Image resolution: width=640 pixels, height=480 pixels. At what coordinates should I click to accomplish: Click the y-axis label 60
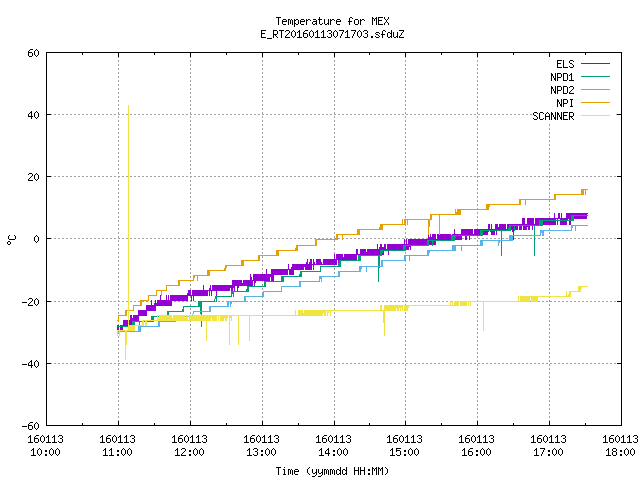pyautogui.click(x=33, y=53)
